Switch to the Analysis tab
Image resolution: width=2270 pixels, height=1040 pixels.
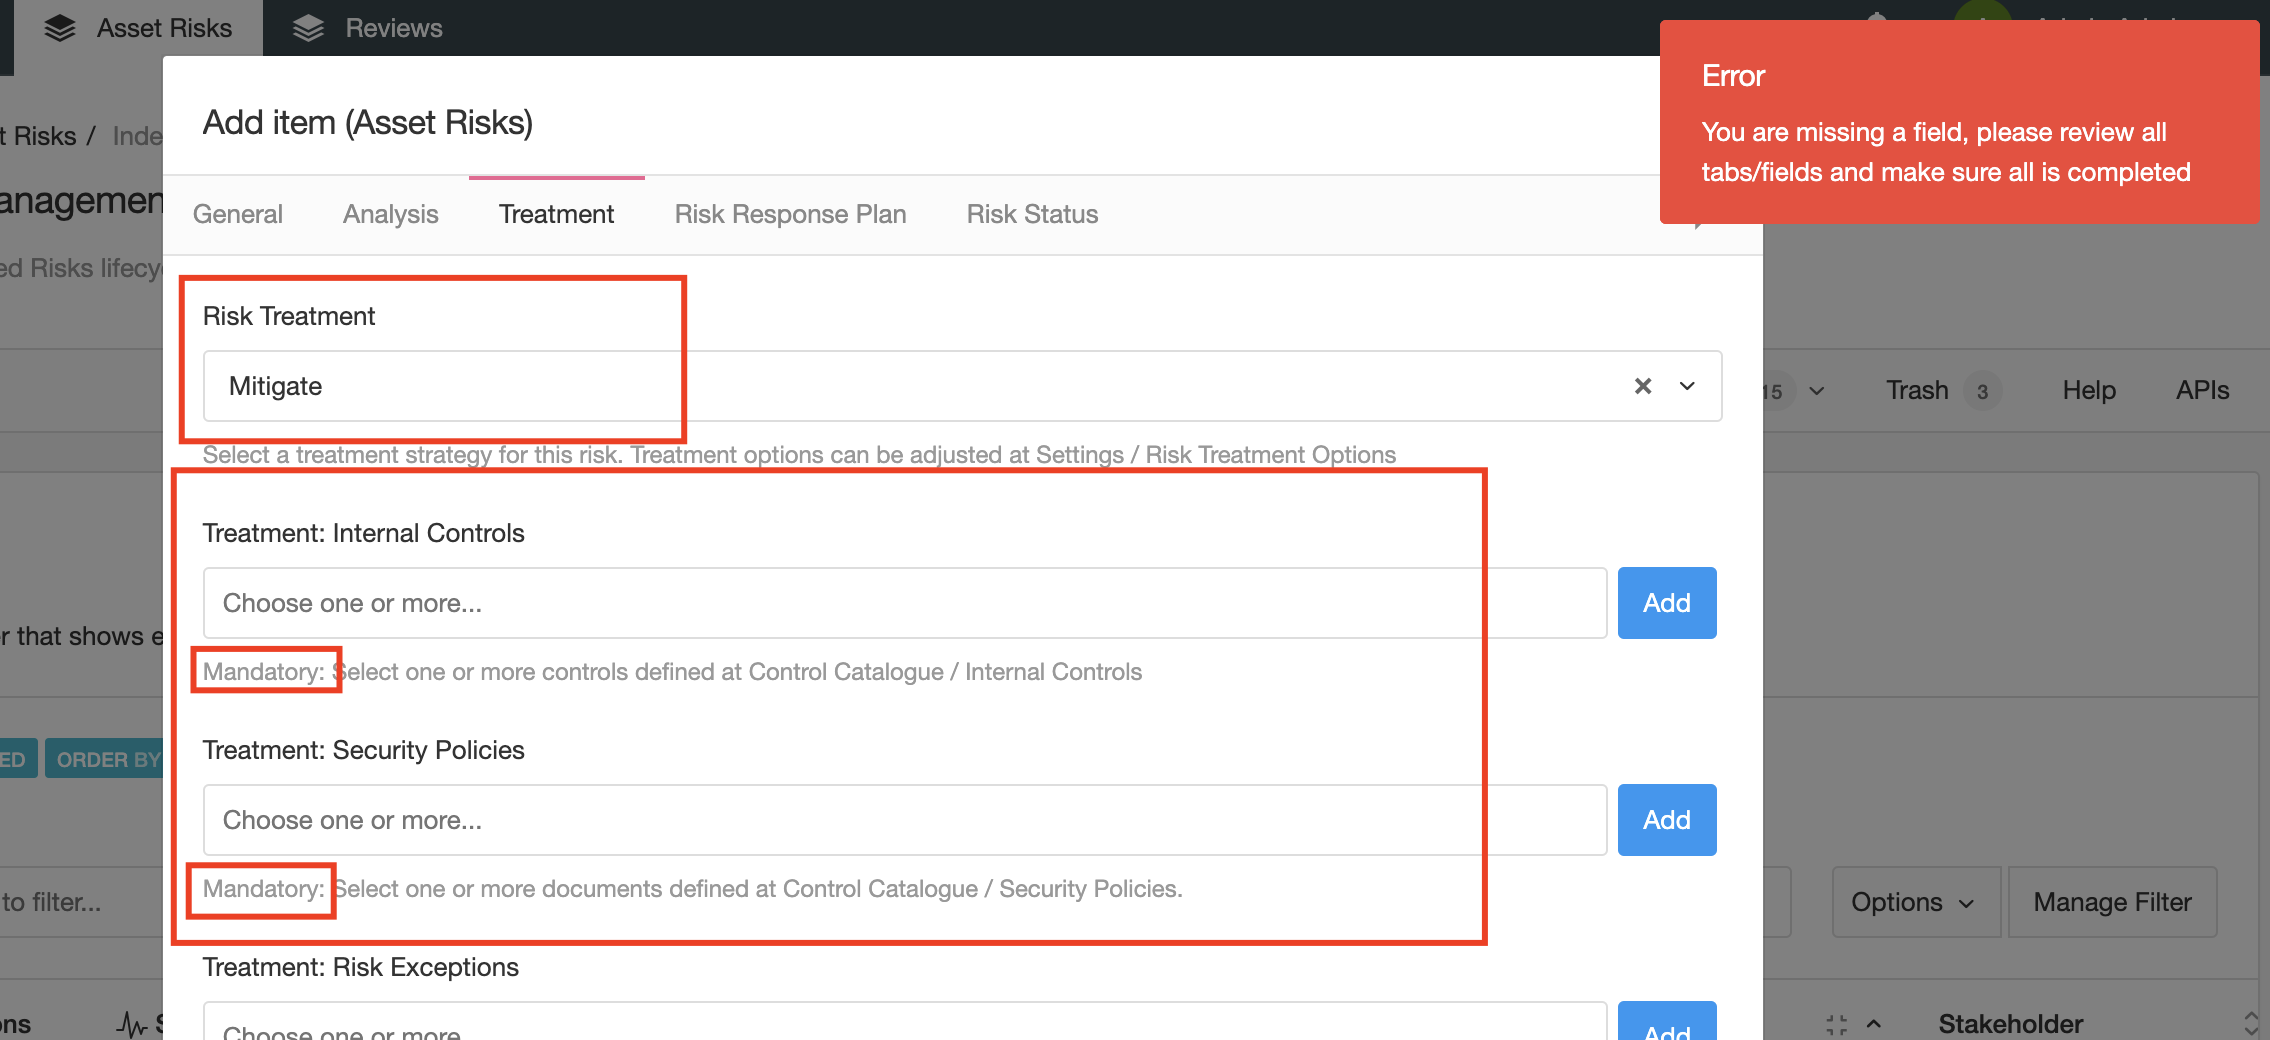[390, 213]
